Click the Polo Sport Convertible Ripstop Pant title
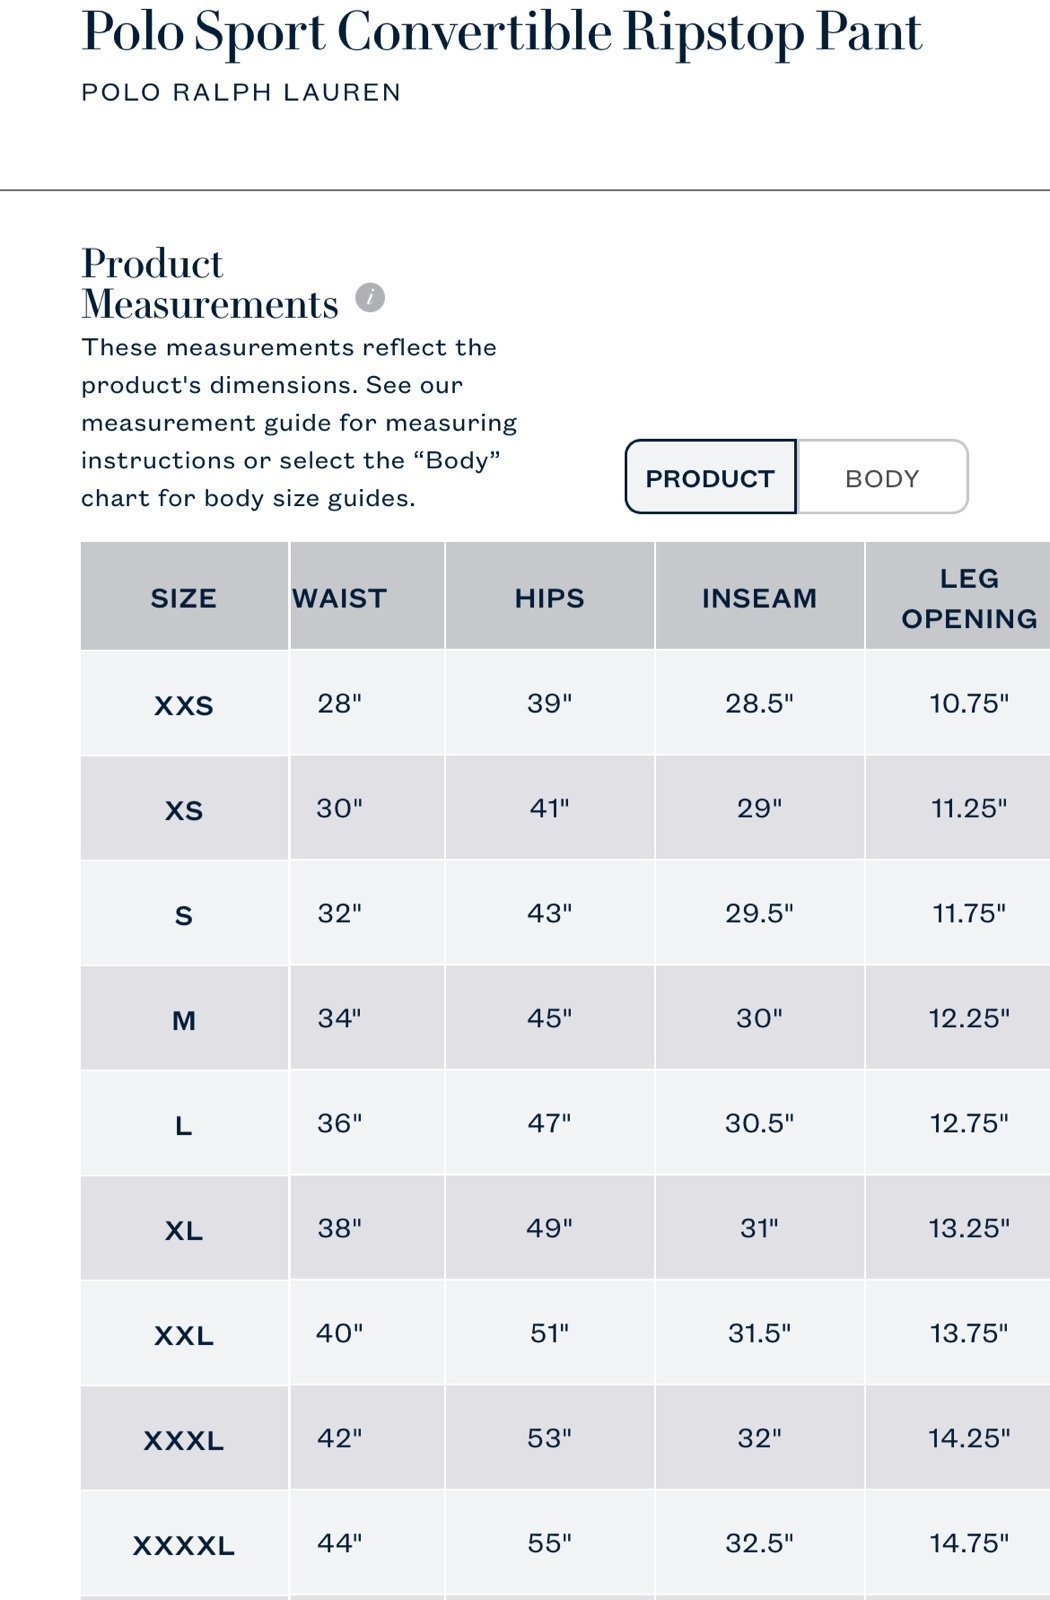This screenshot has width=1050, height=1600. (501, 32)
